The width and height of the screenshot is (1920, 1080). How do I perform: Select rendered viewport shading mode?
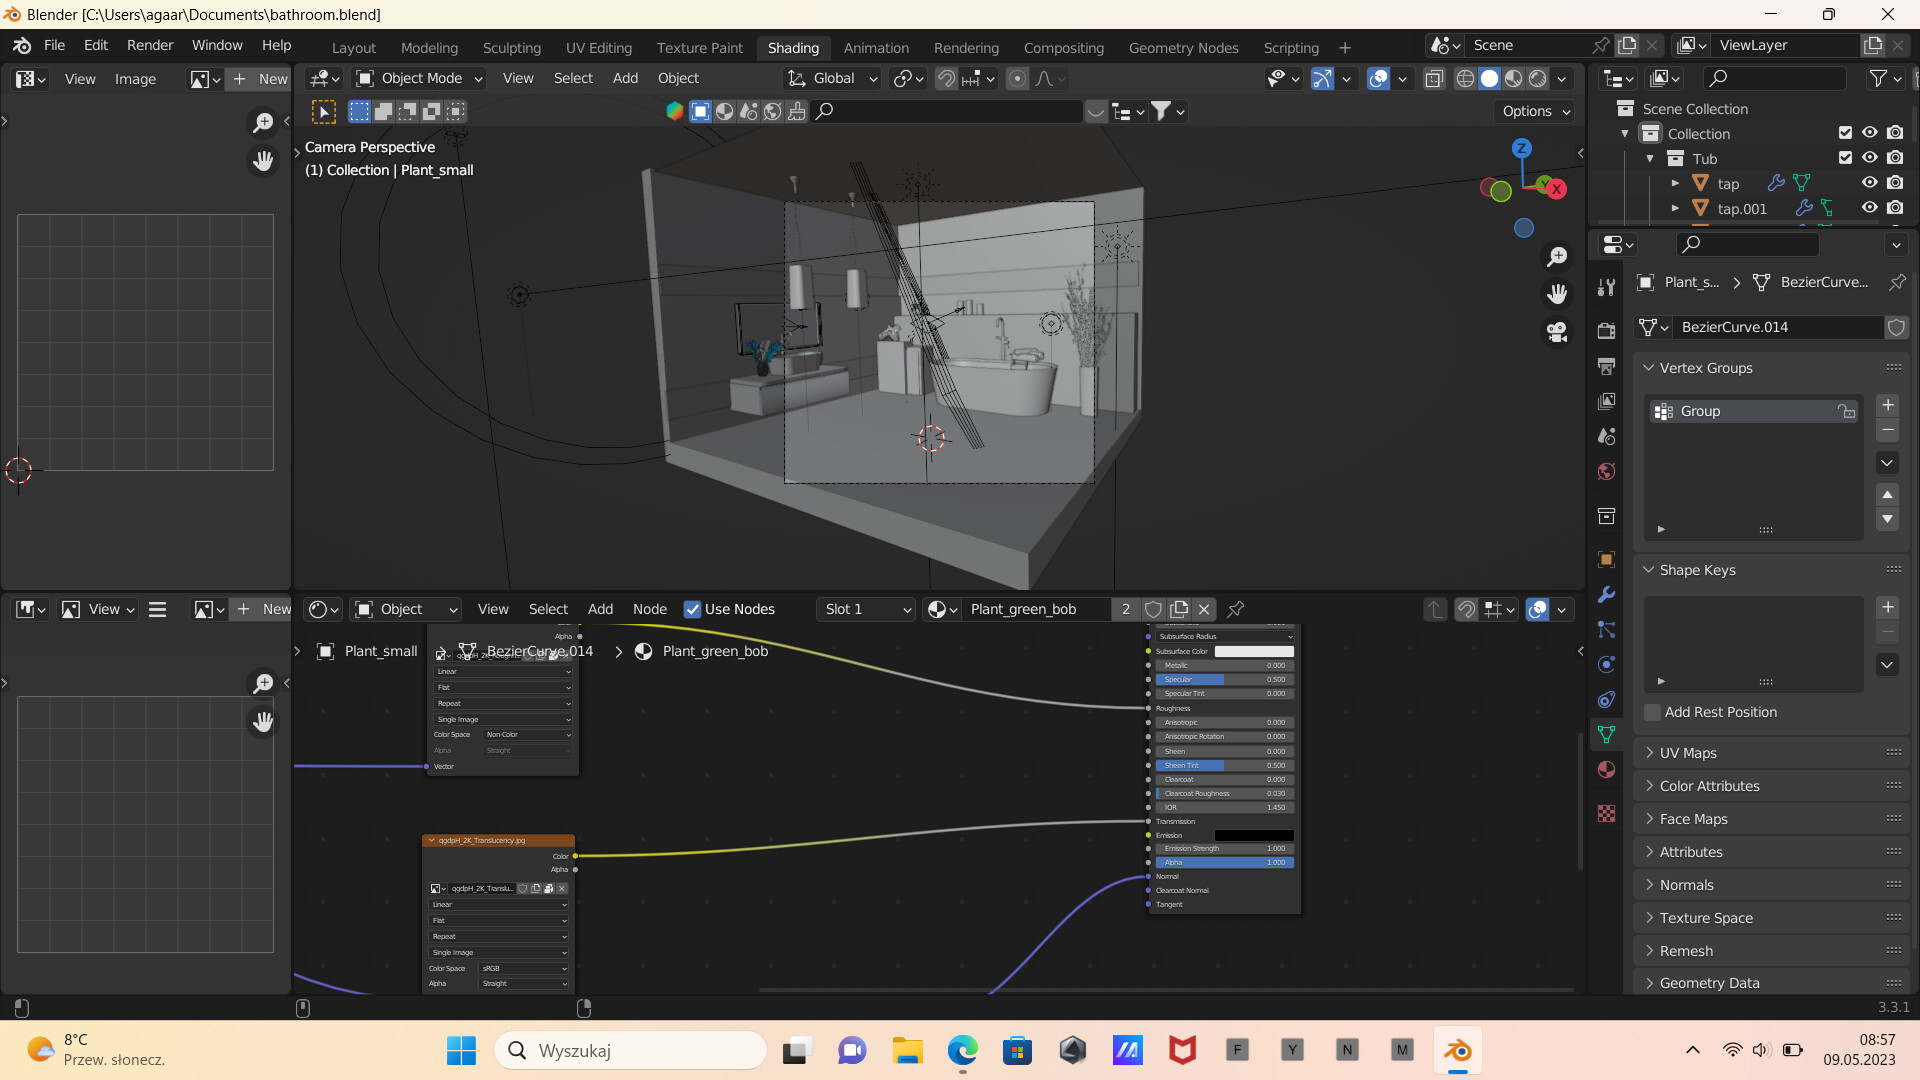coord(1538,78)
